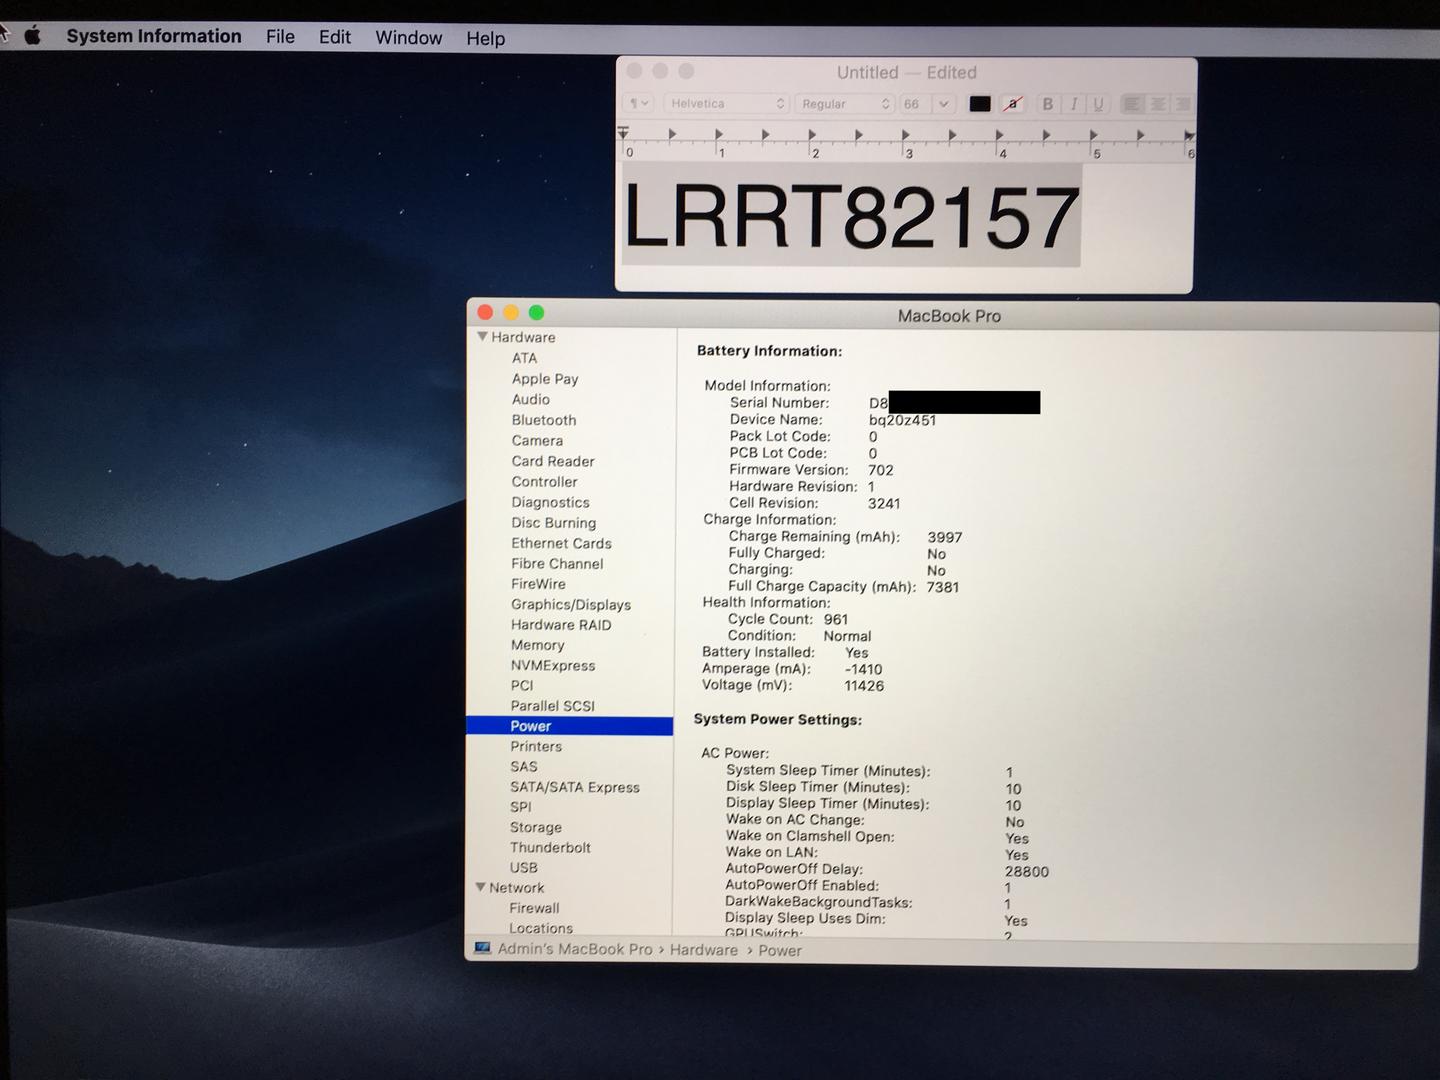Select Graphics/Displays in the sidebar
Screen dimensions: 1440x1080
point(571,604)
